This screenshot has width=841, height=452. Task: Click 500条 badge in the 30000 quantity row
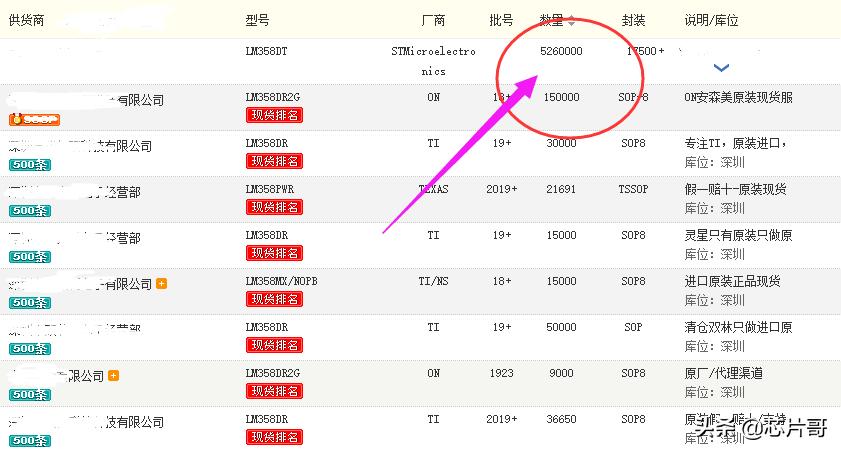tap(30, 165)
